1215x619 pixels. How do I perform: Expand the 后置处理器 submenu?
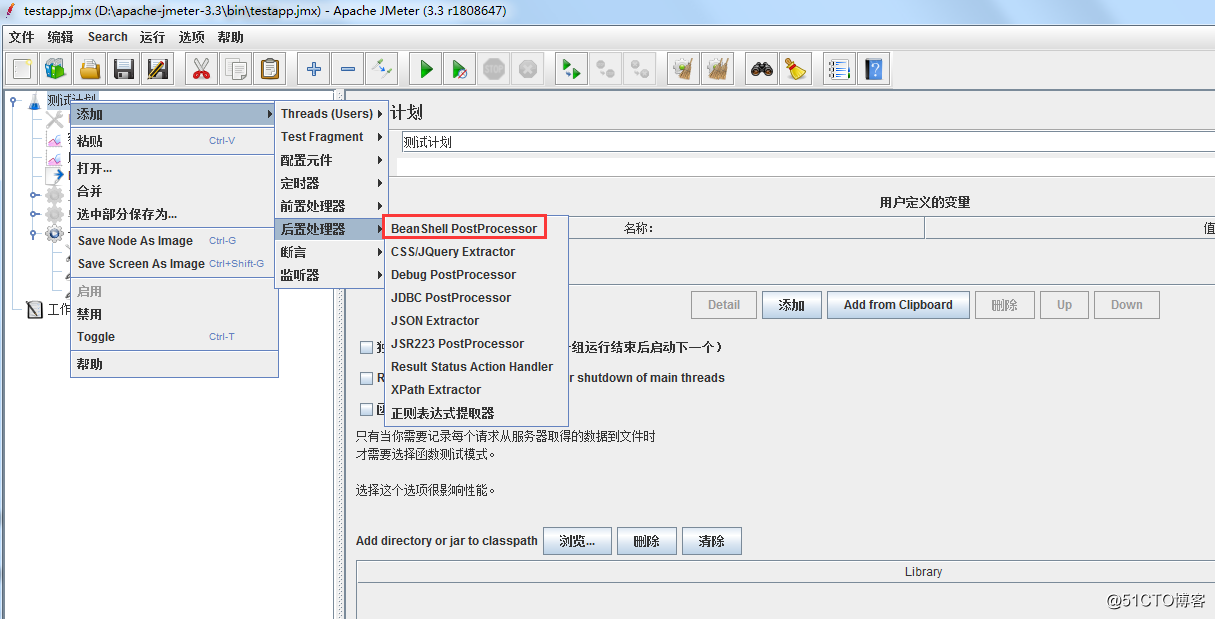coord(331,229)
